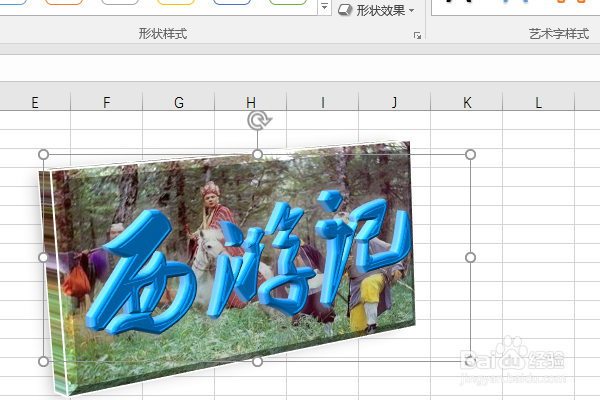Viewport: 600px width, 400px height.
Task: Select column E header
Action: 35,102
